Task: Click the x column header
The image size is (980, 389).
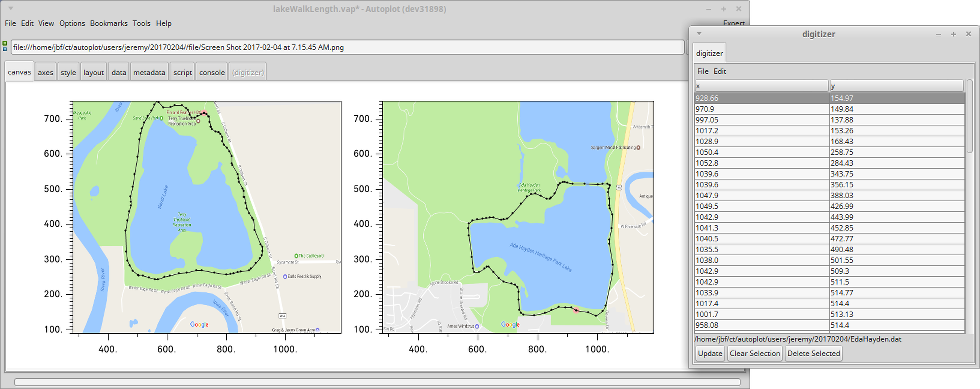Action: pyautogui.click(x=761, y=86)
